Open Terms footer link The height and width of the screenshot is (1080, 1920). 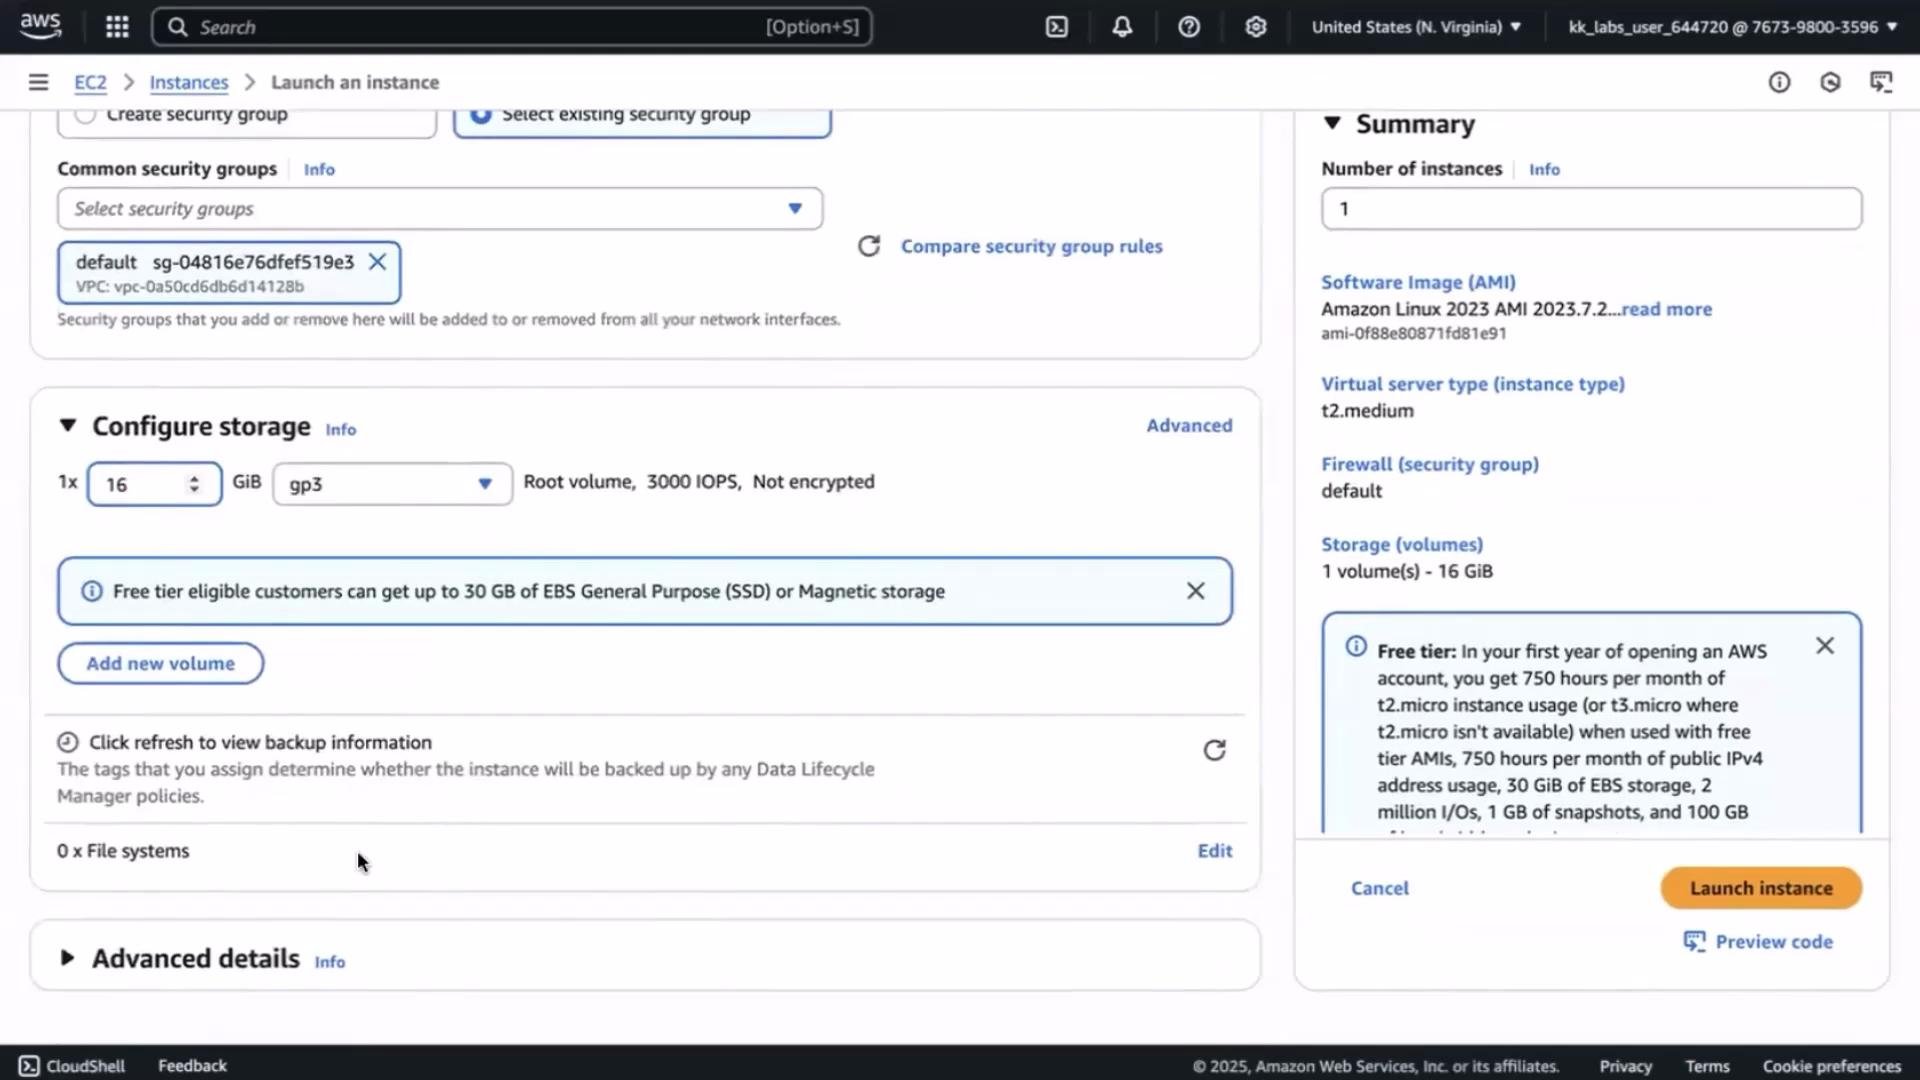coord(1707,1066)
